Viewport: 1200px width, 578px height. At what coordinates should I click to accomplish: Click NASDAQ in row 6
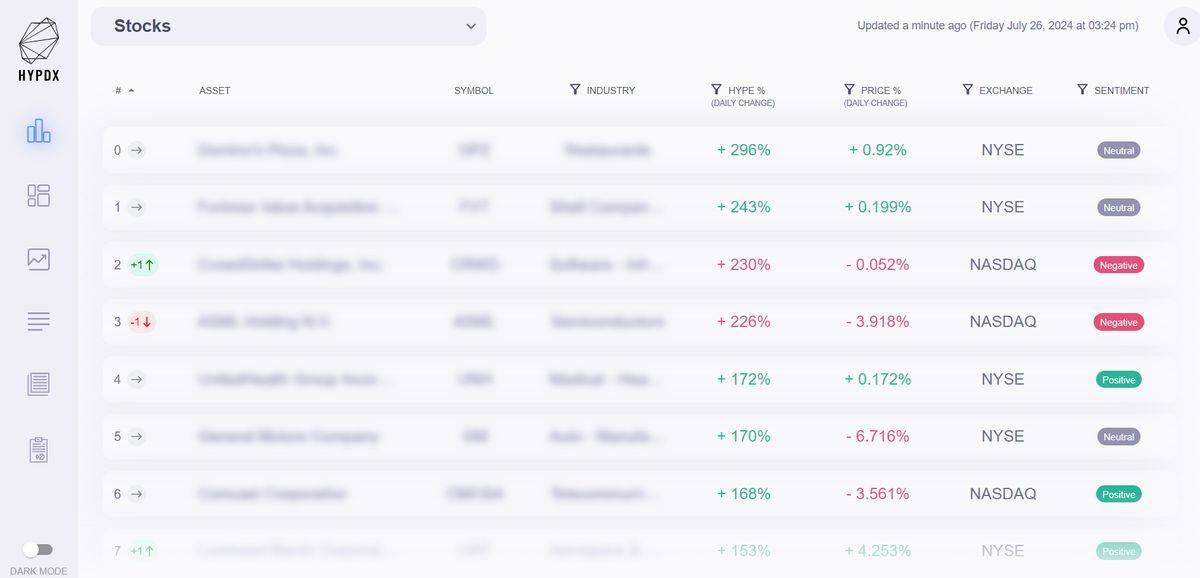tap(1003, 494)
